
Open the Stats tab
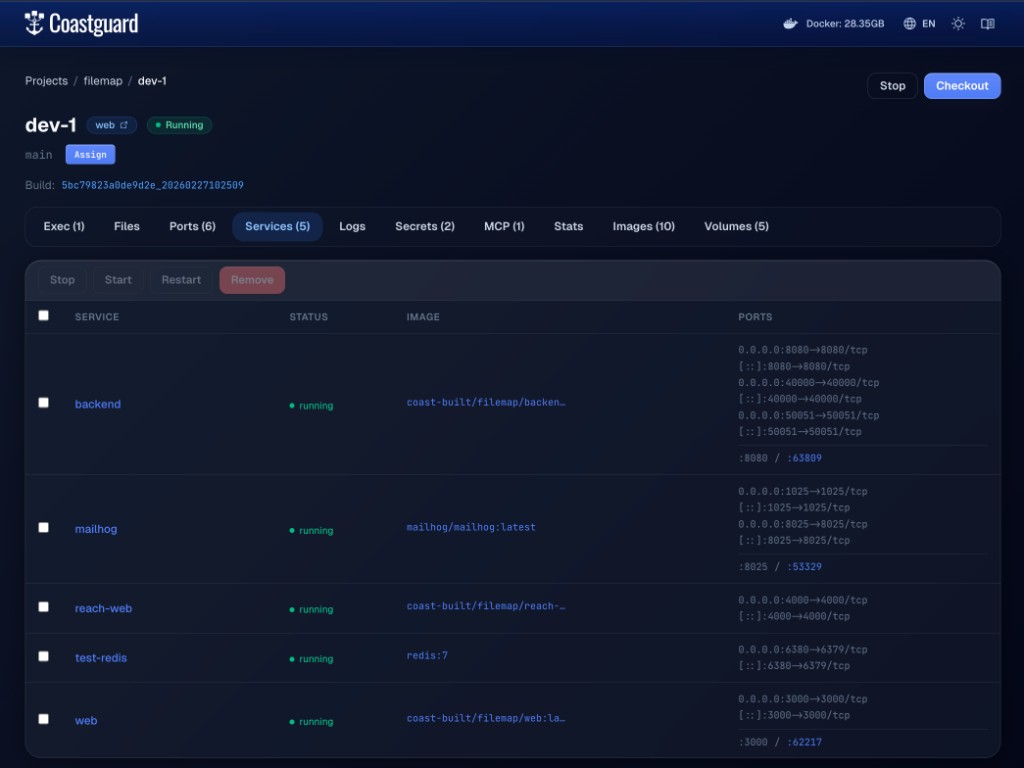point(568,226)
